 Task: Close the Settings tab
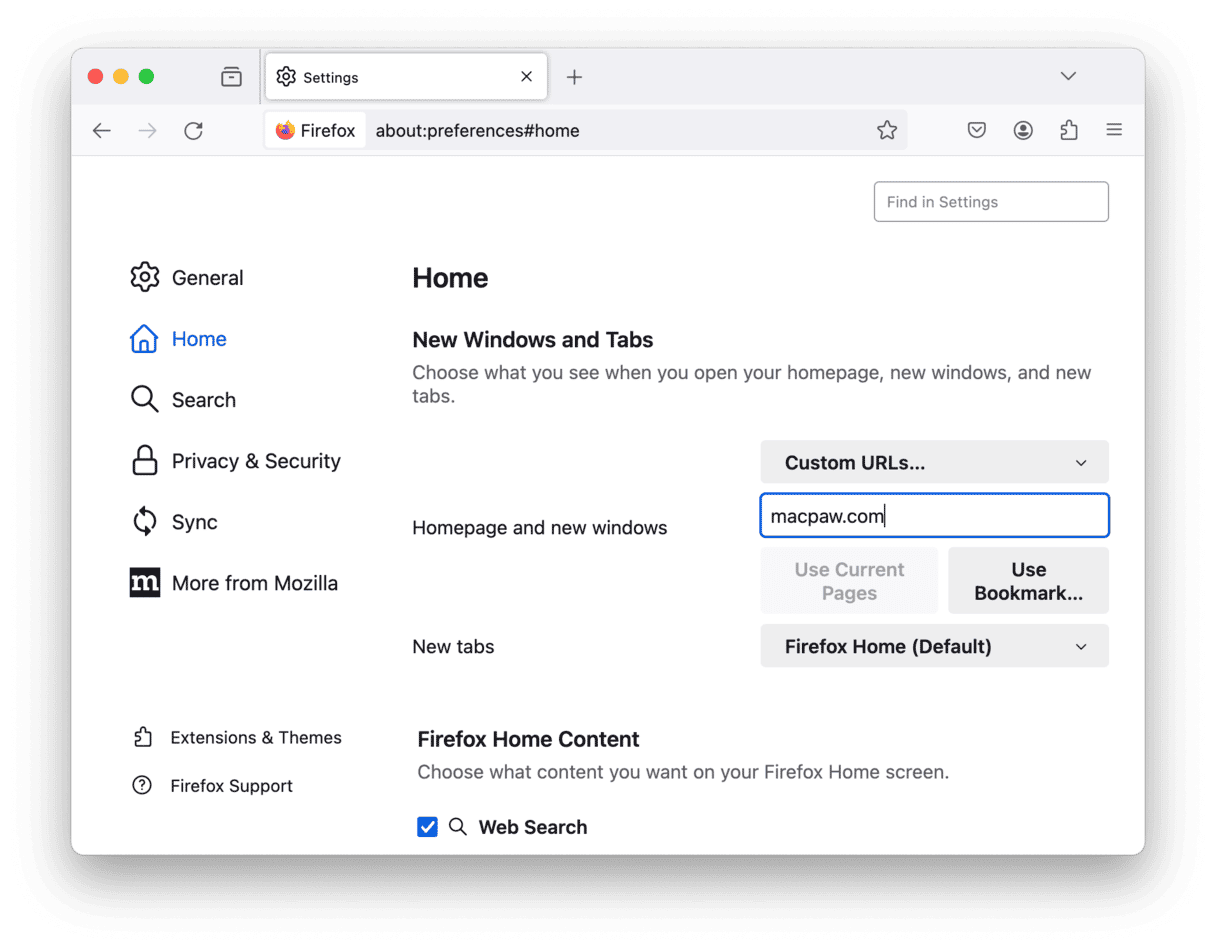point(527,77)
